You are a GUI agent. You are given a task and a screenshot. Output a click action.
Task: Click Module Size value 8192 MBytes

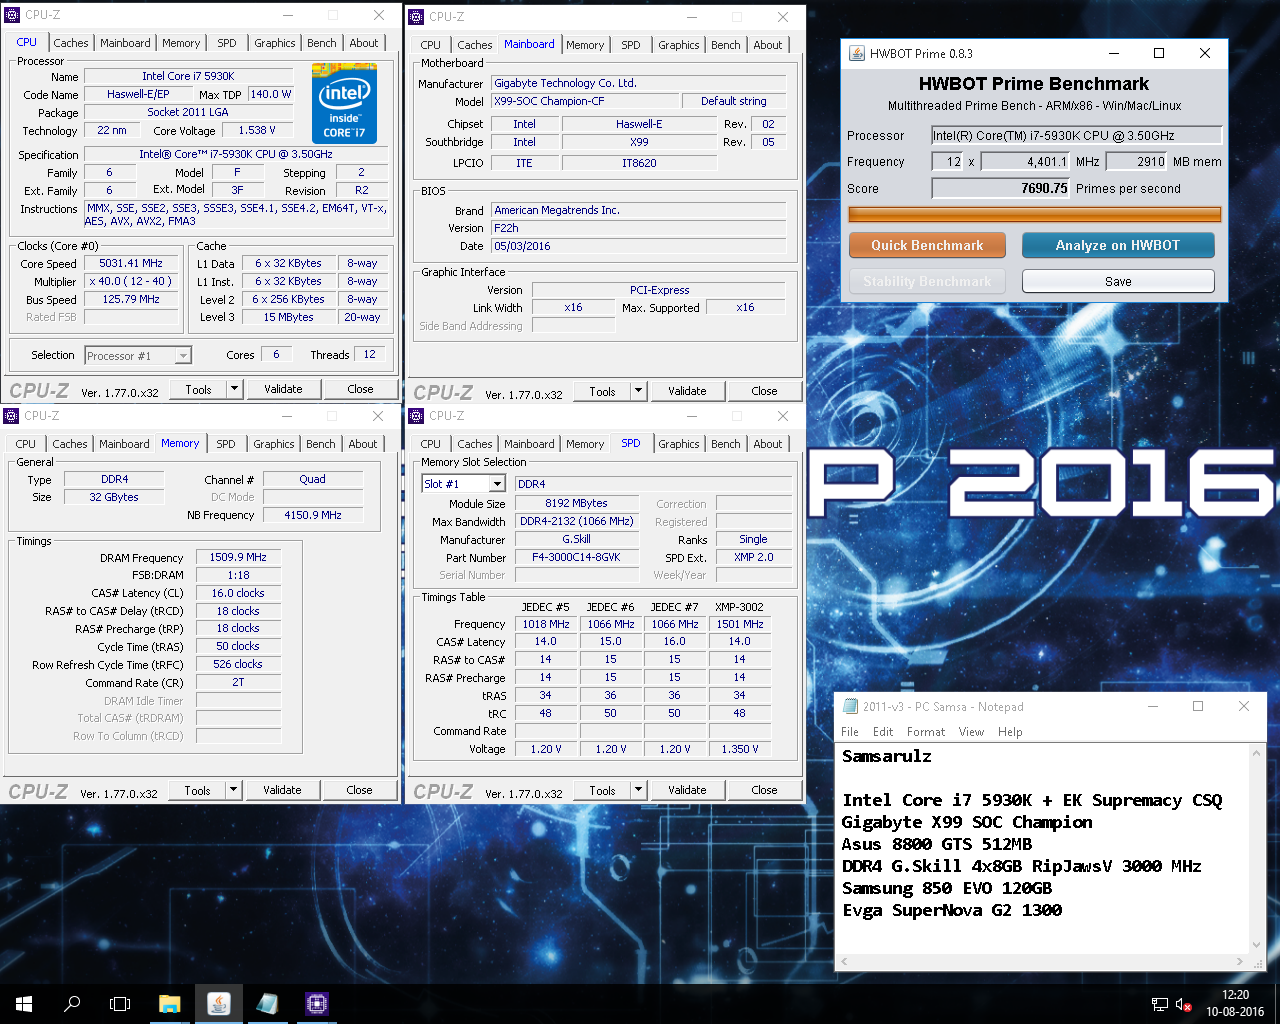(x=576, y=504)
